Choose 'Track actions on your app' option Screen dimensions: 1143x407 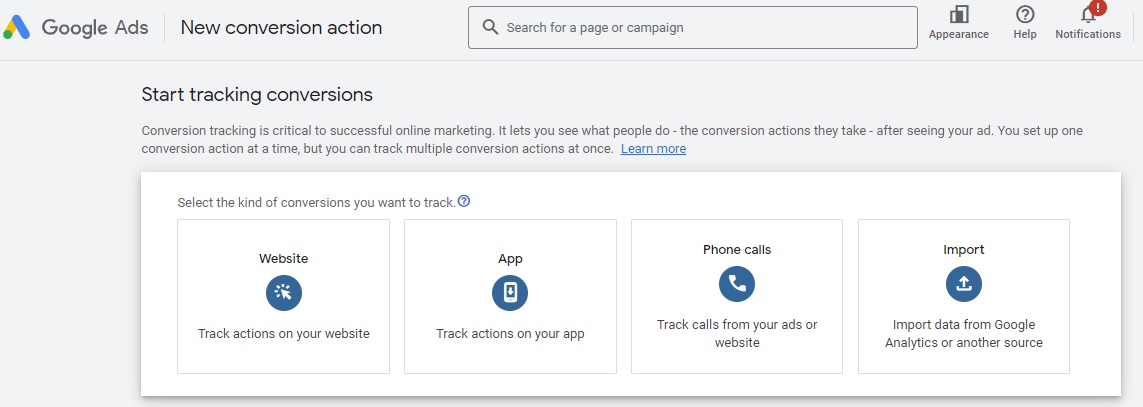[510, 334]
